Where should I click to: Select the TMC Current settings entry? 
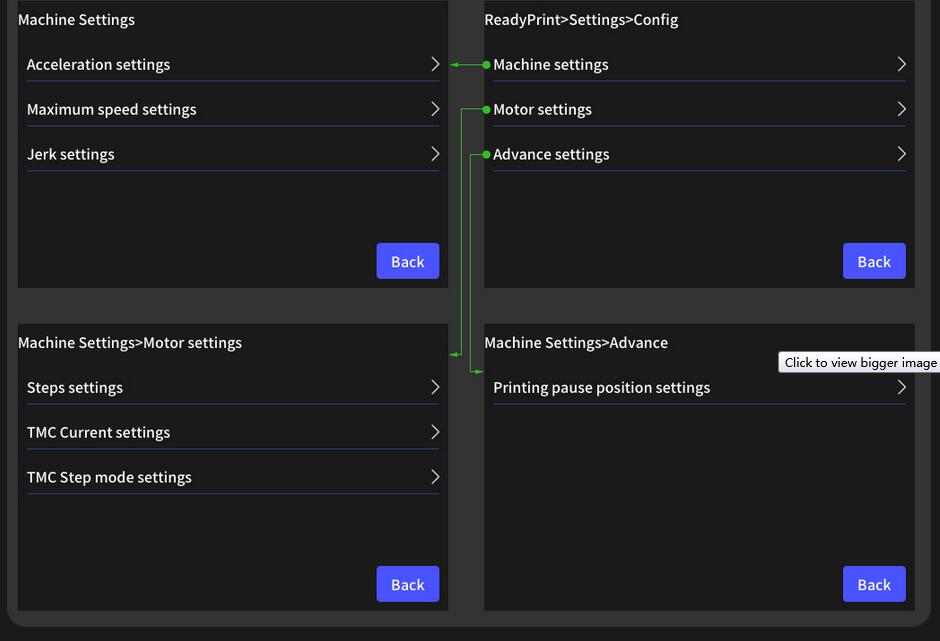(x=98, y=433)
